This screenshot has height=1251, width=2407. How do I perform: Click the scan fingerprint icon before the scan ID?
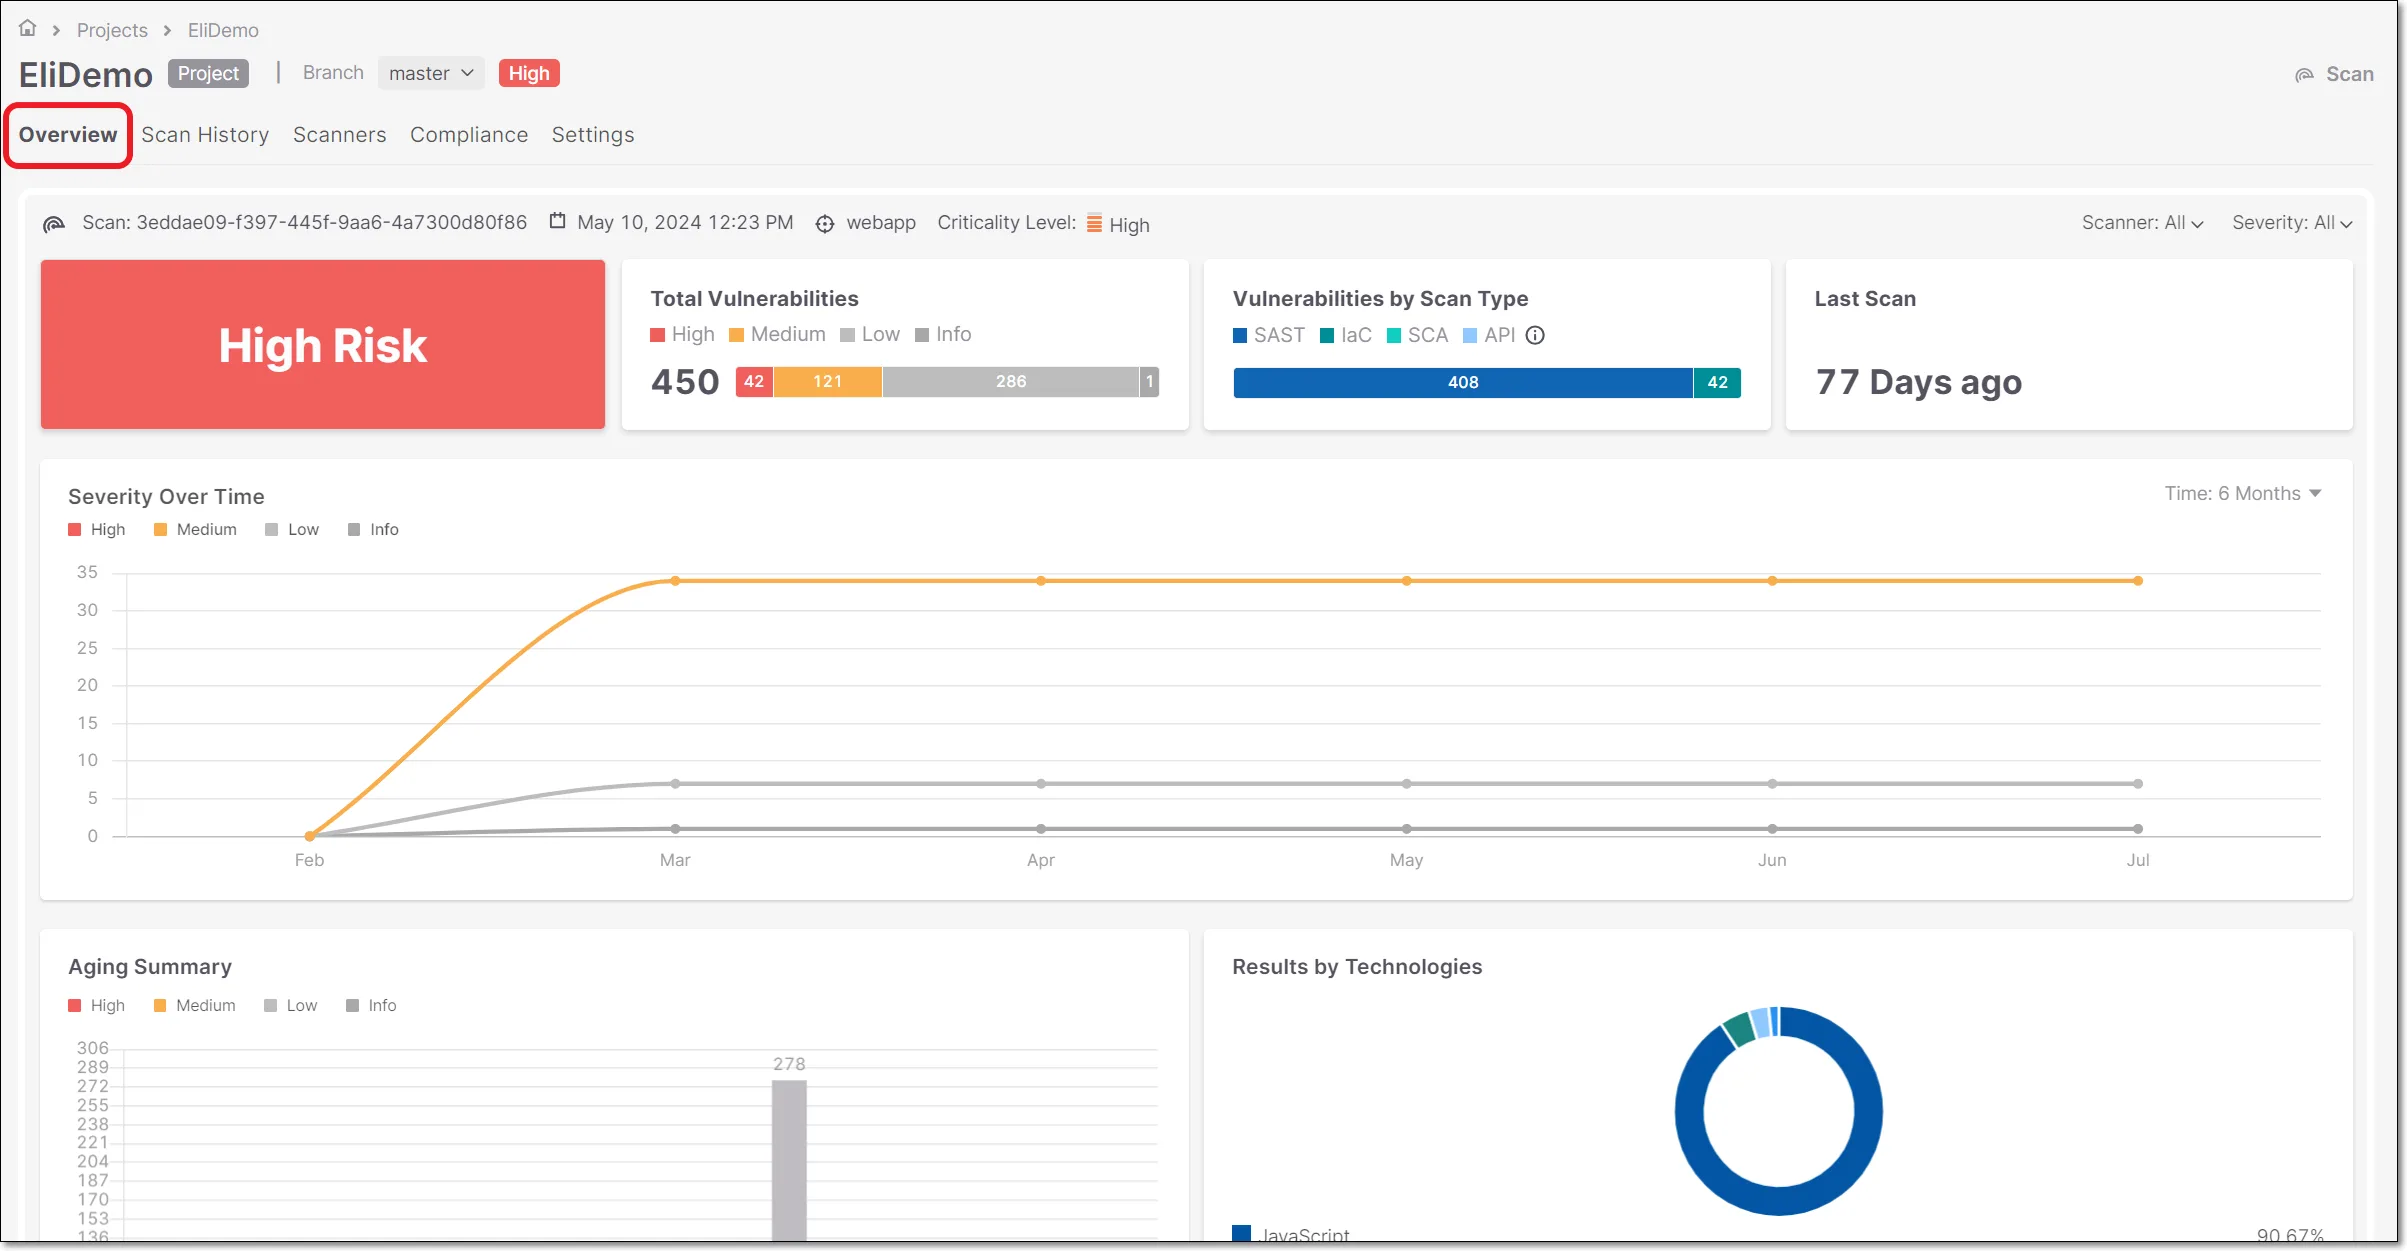(x=54, y=222)
